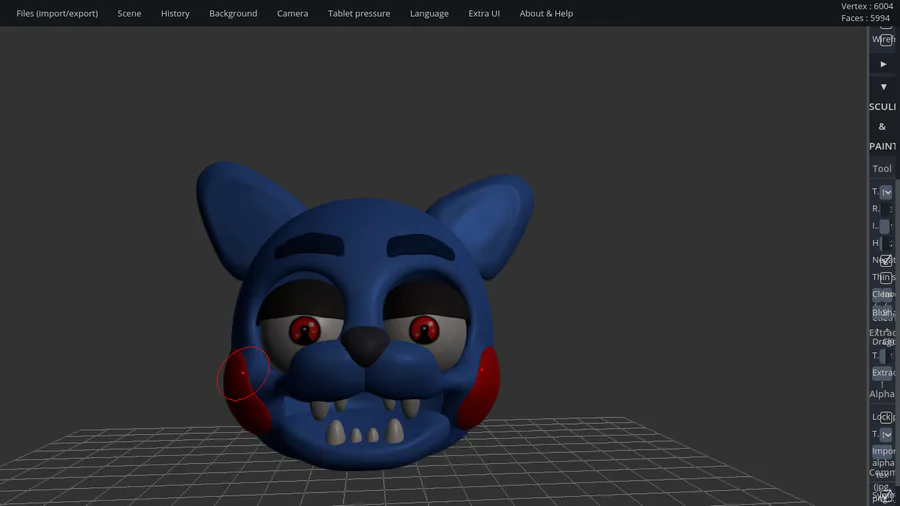
Task: Toggle the Wireframe checkbox
Action: click(x=886, y=40)
